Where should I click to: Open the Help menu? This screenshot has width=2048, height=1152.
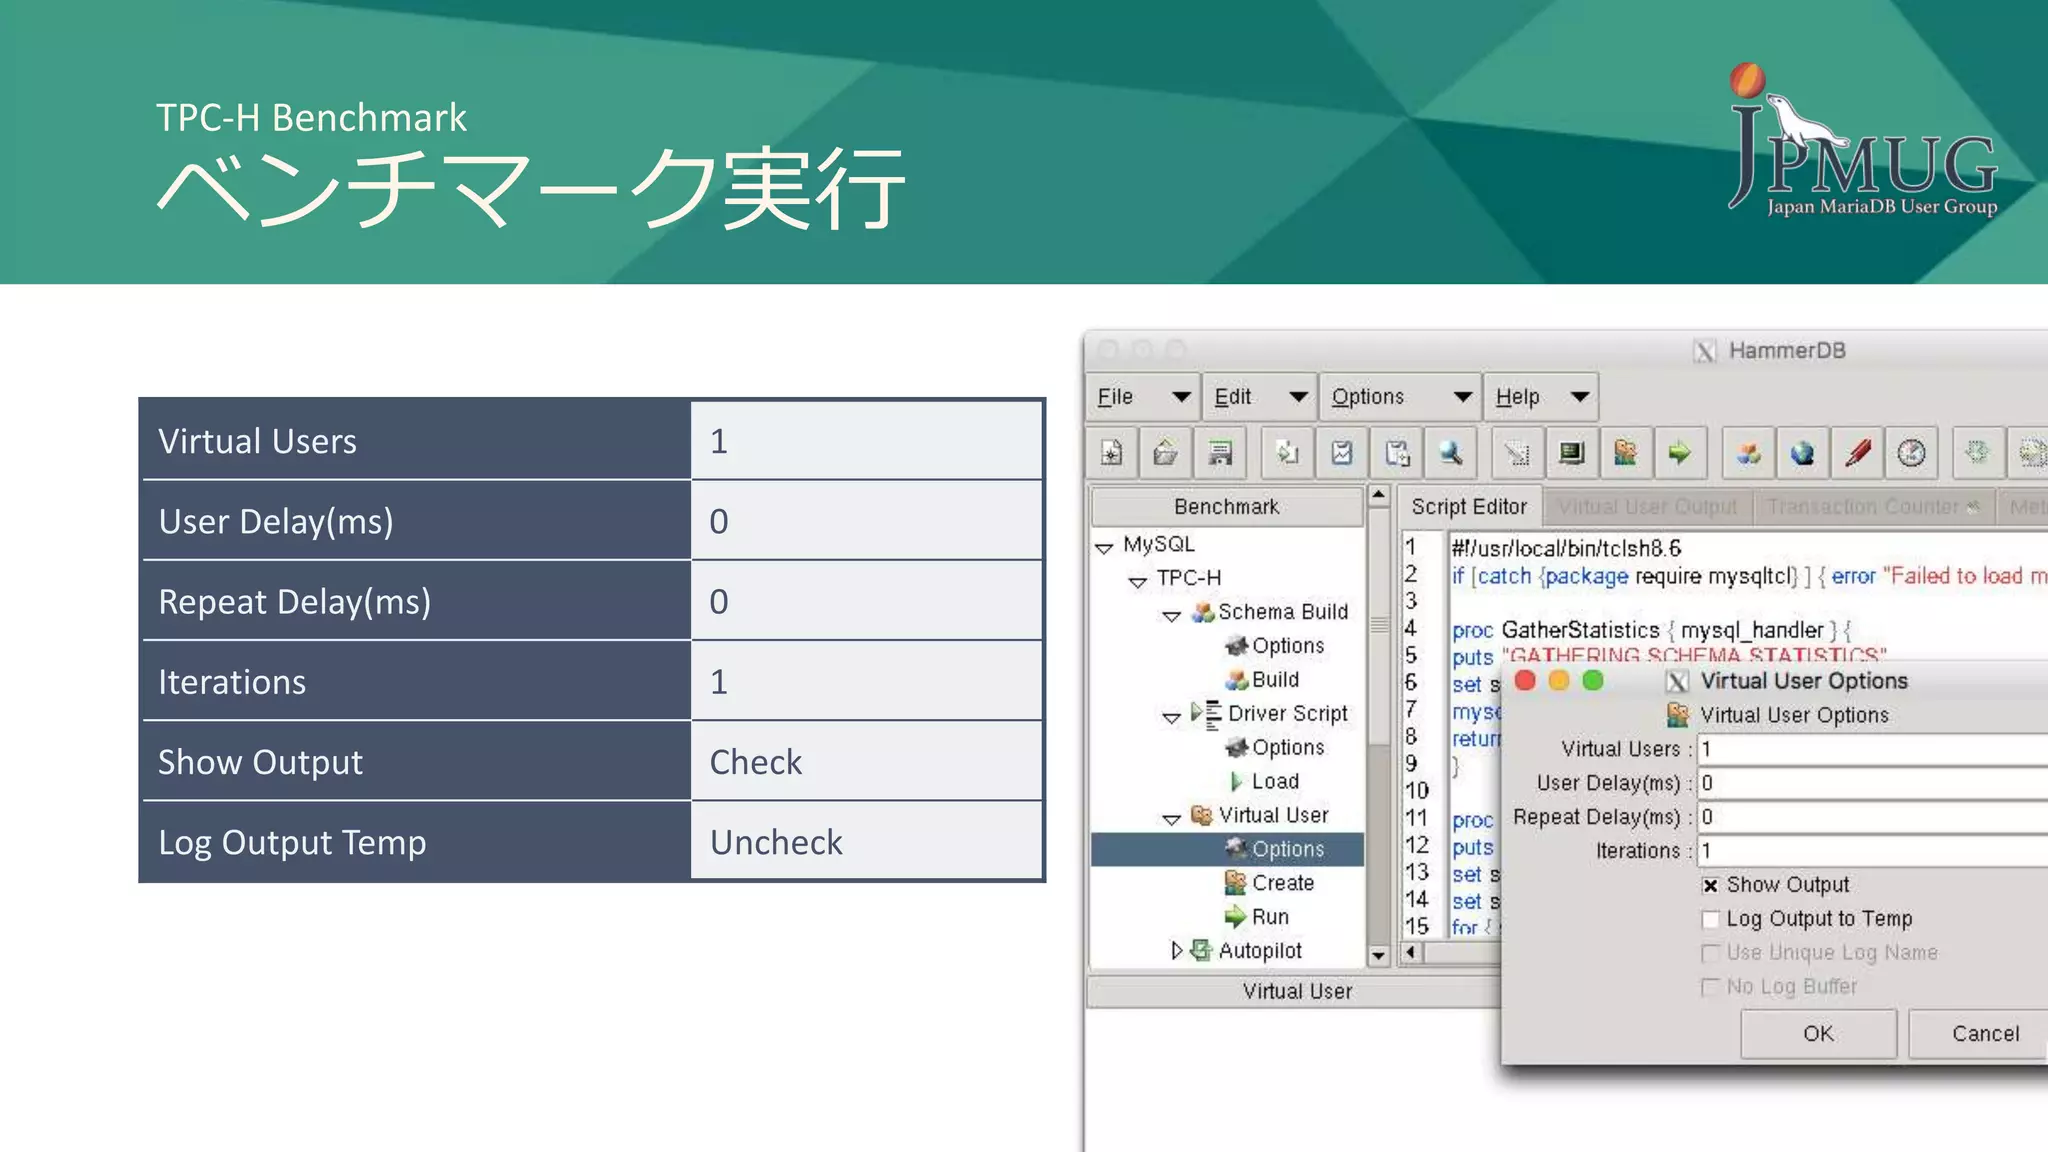[1541, 397]
